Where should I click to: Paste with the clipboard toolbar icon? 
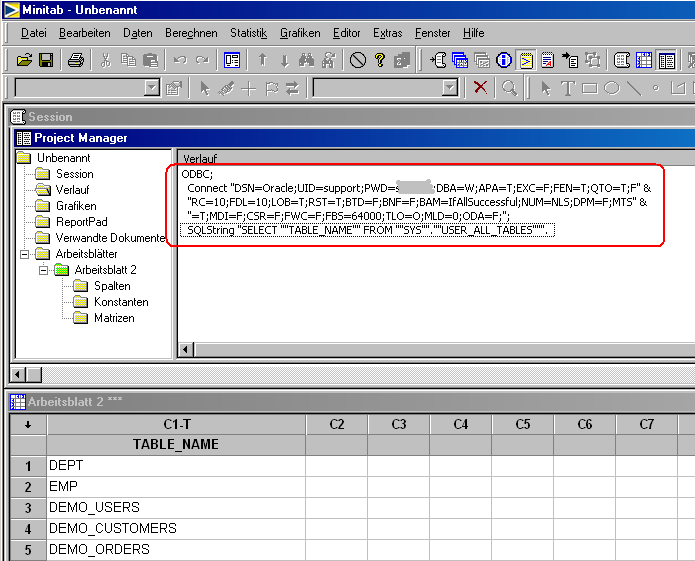click(x=151, y=60)
